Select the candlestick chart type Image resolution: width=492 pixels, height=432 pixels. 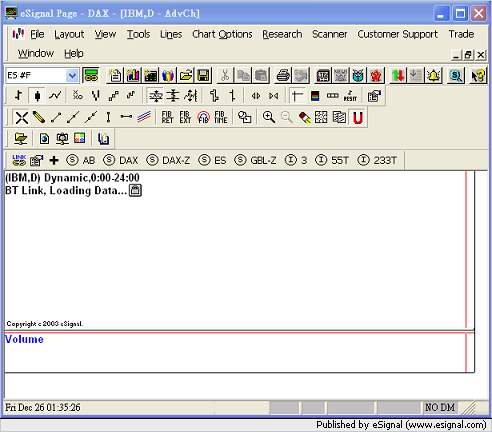[37, 96]
